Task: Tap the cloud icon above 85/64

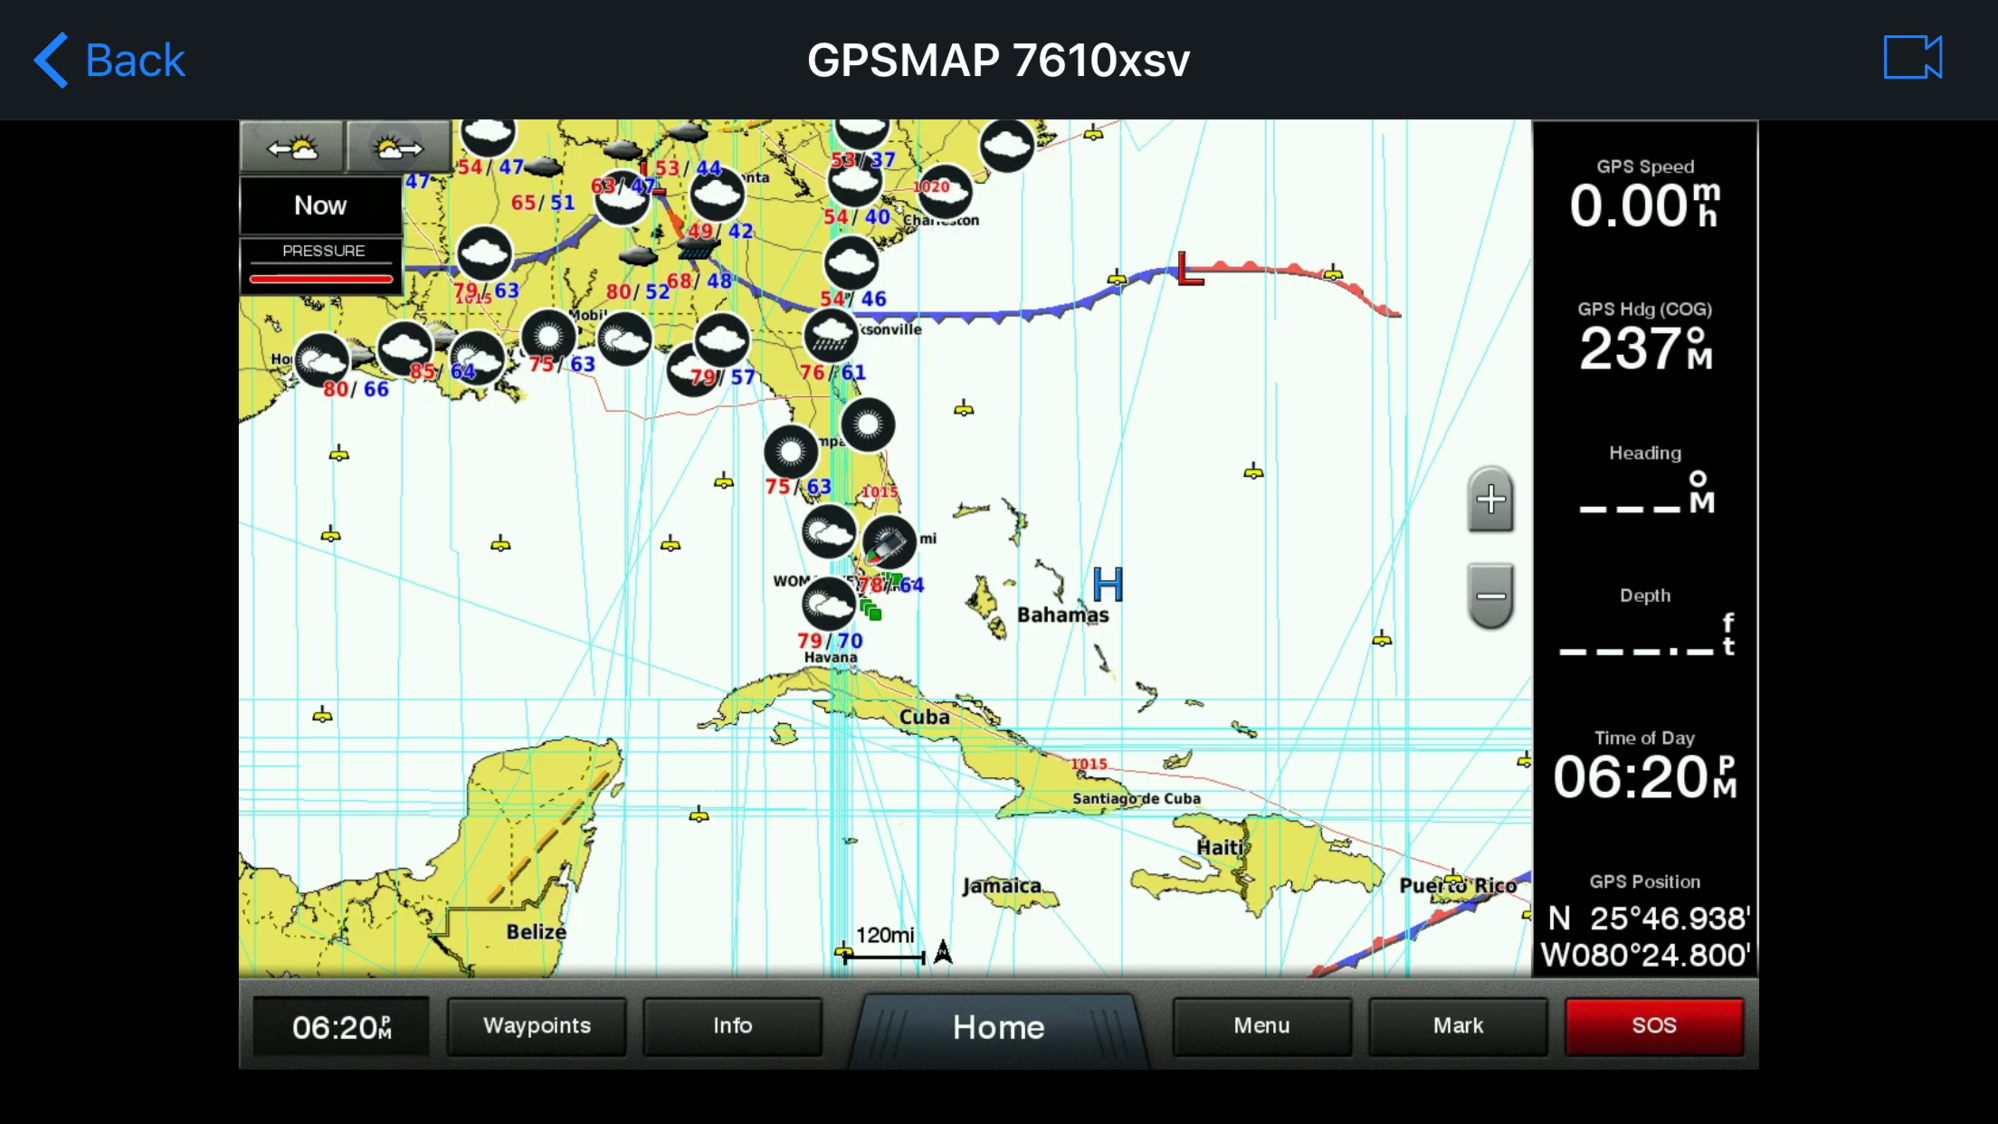Action: 405,347
